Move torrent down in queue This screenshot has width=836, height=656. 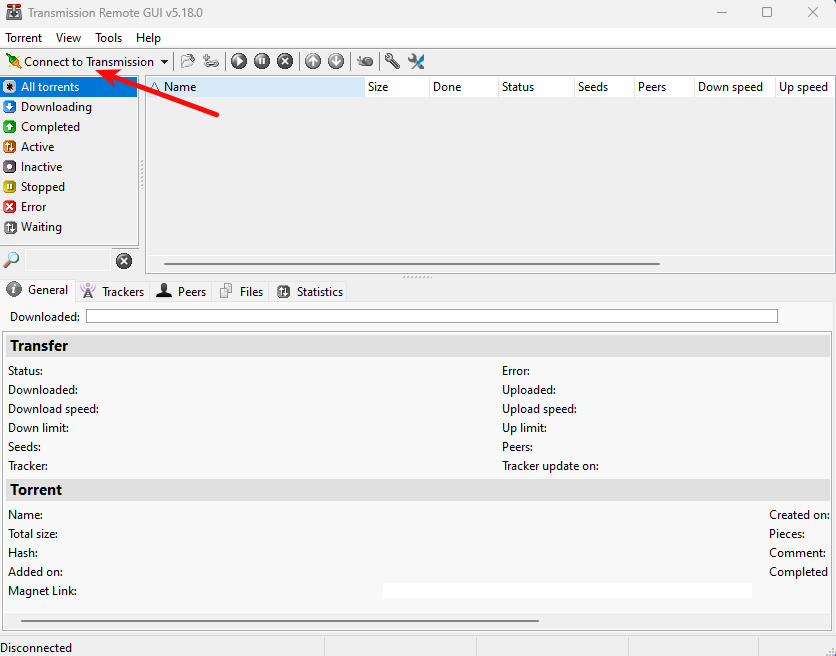tap(336, 61)
